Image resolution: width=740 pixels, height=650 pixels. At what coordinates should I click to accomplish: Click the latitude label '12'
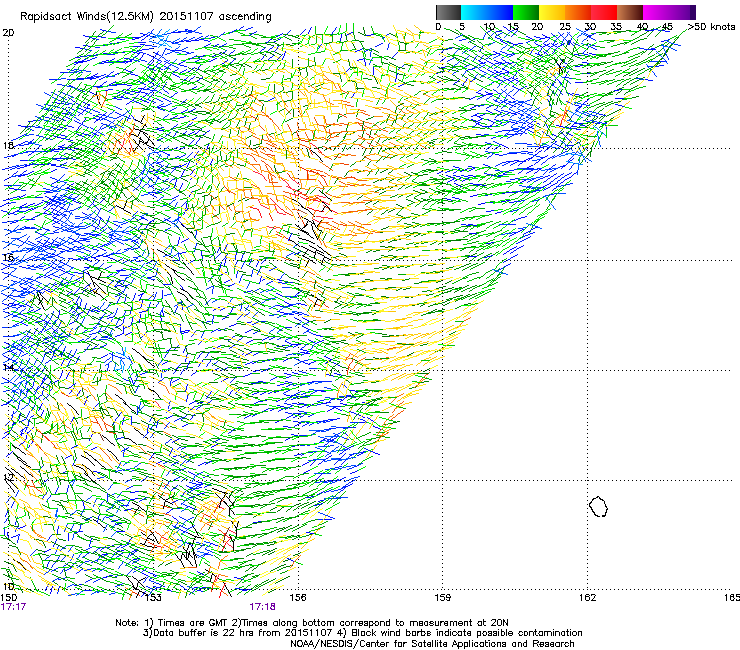(8, 477)
